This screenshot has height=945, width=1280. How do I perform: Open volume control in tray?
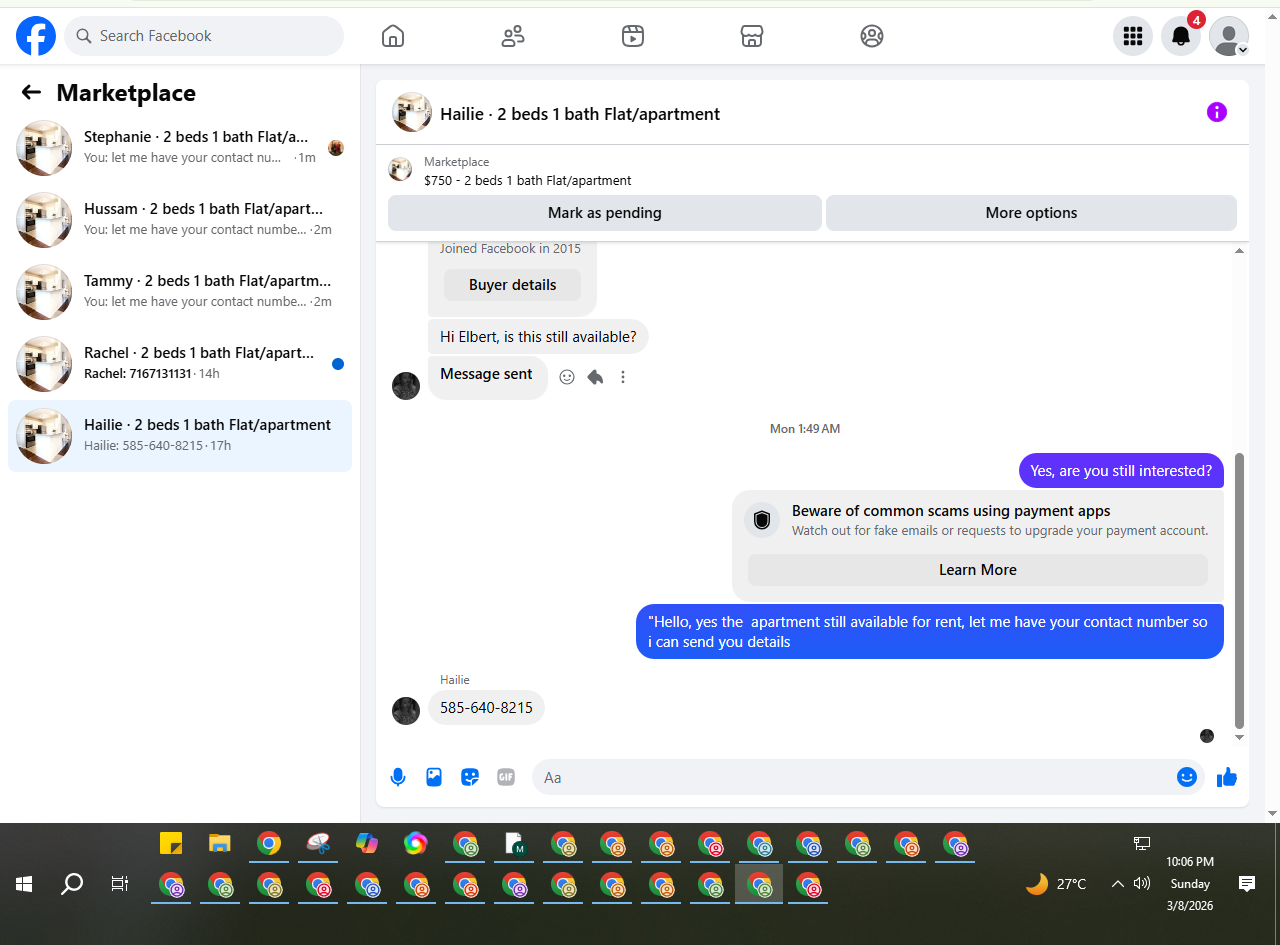[1142, 884]
